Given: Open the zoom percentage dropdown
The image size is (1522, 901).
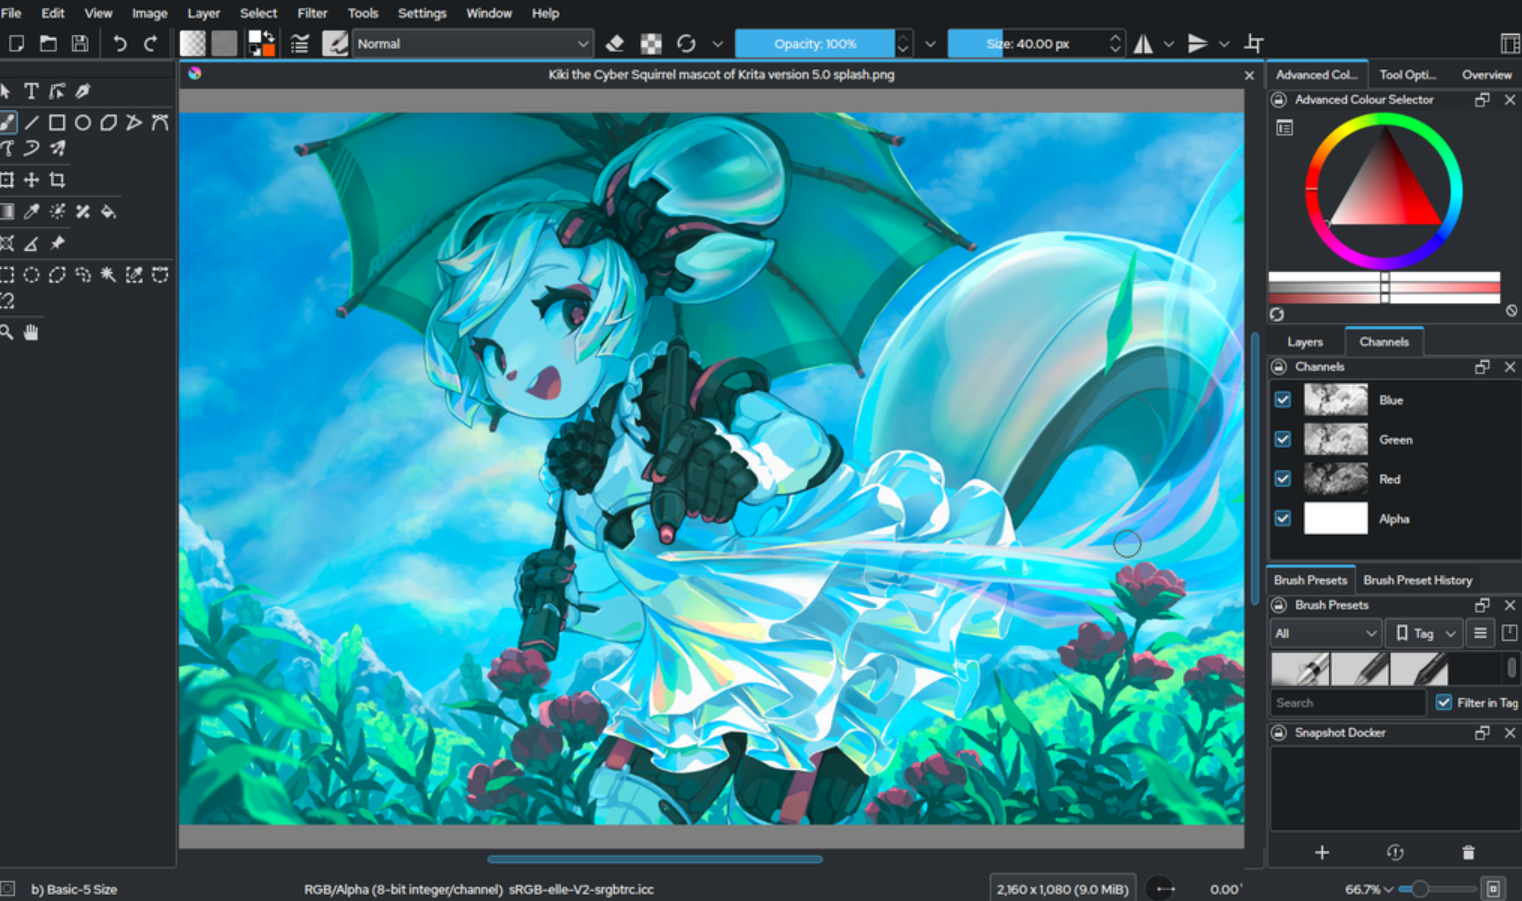Looking at the screenshot, I should coord(1369,889).
